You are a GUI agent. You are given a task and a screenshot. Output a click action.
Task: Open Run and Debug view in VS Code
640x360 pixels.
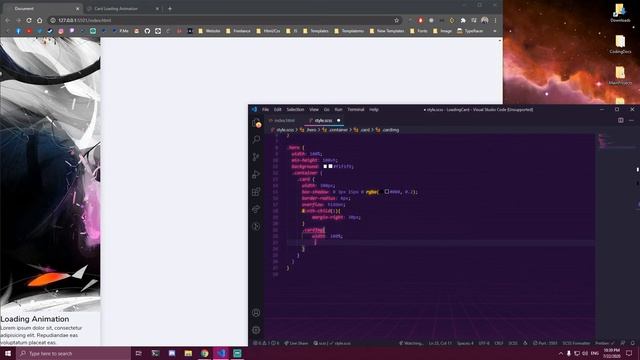256,174
